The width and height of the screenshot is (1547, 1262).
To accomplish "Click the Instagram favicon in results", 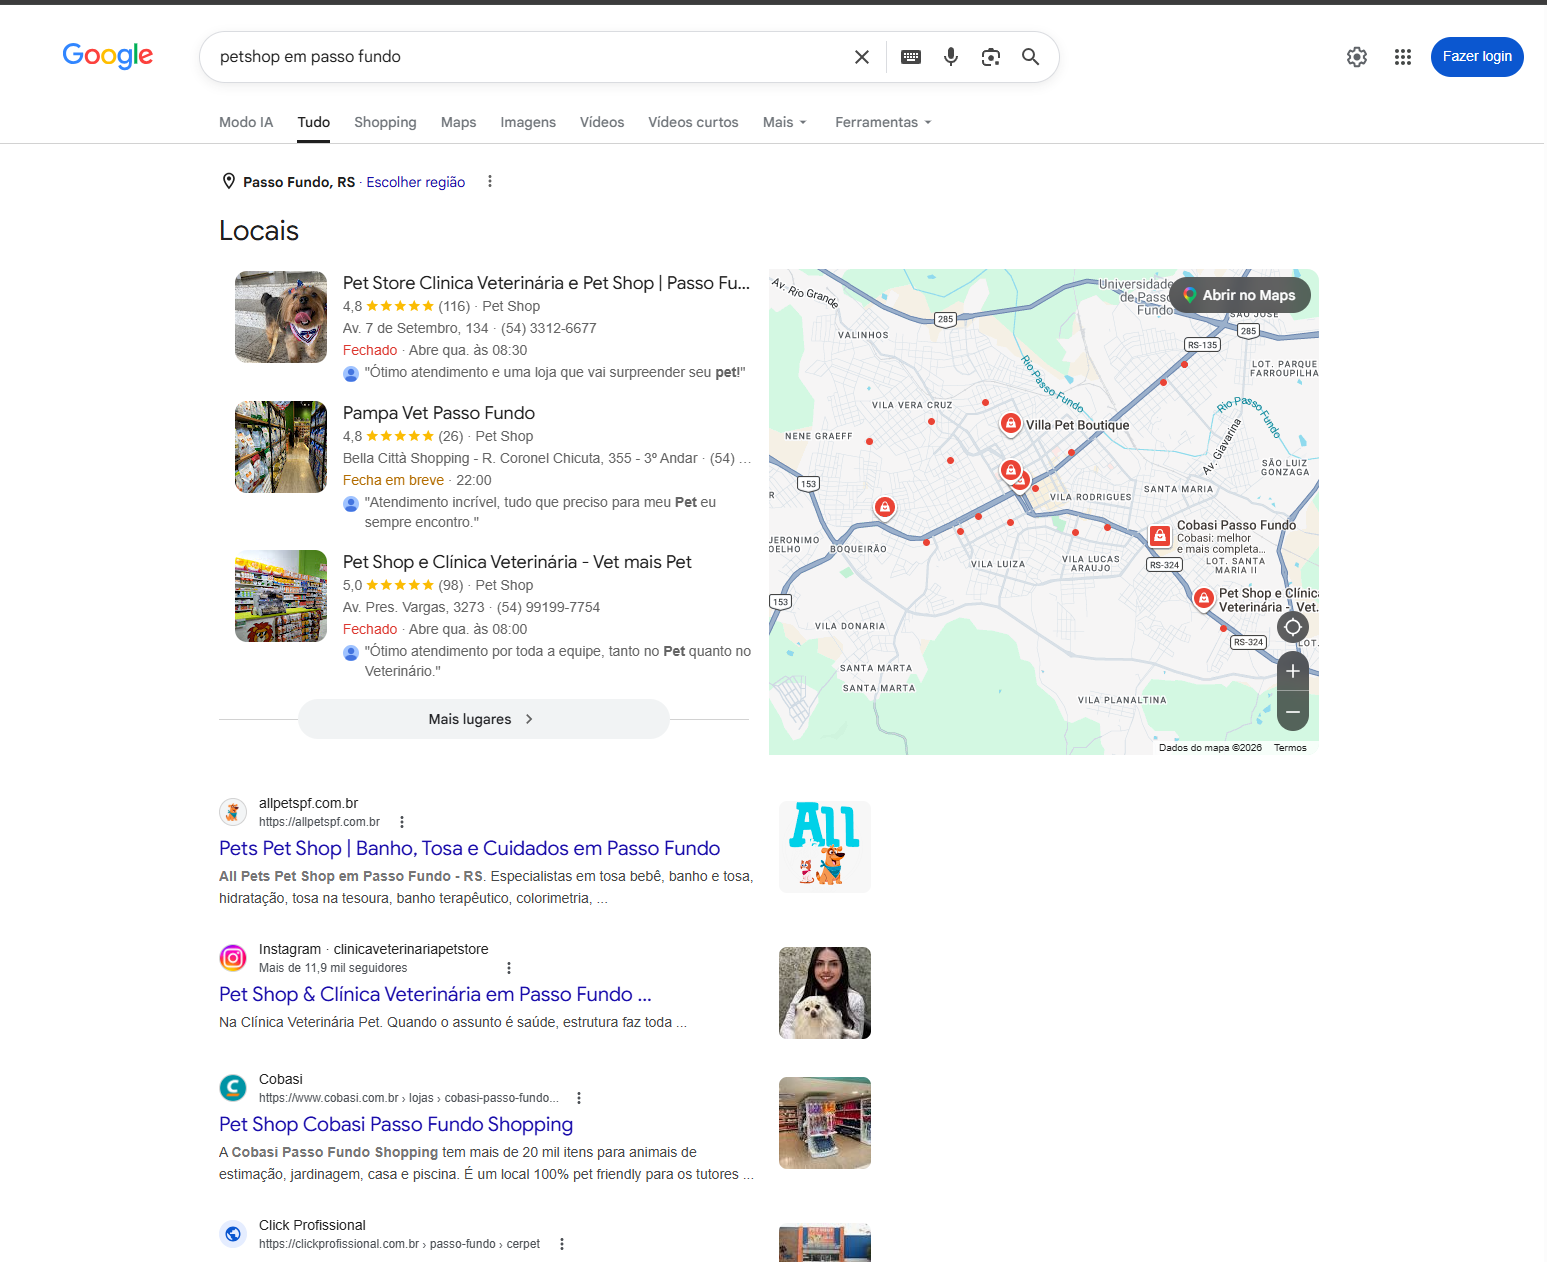I will (233, 958).
